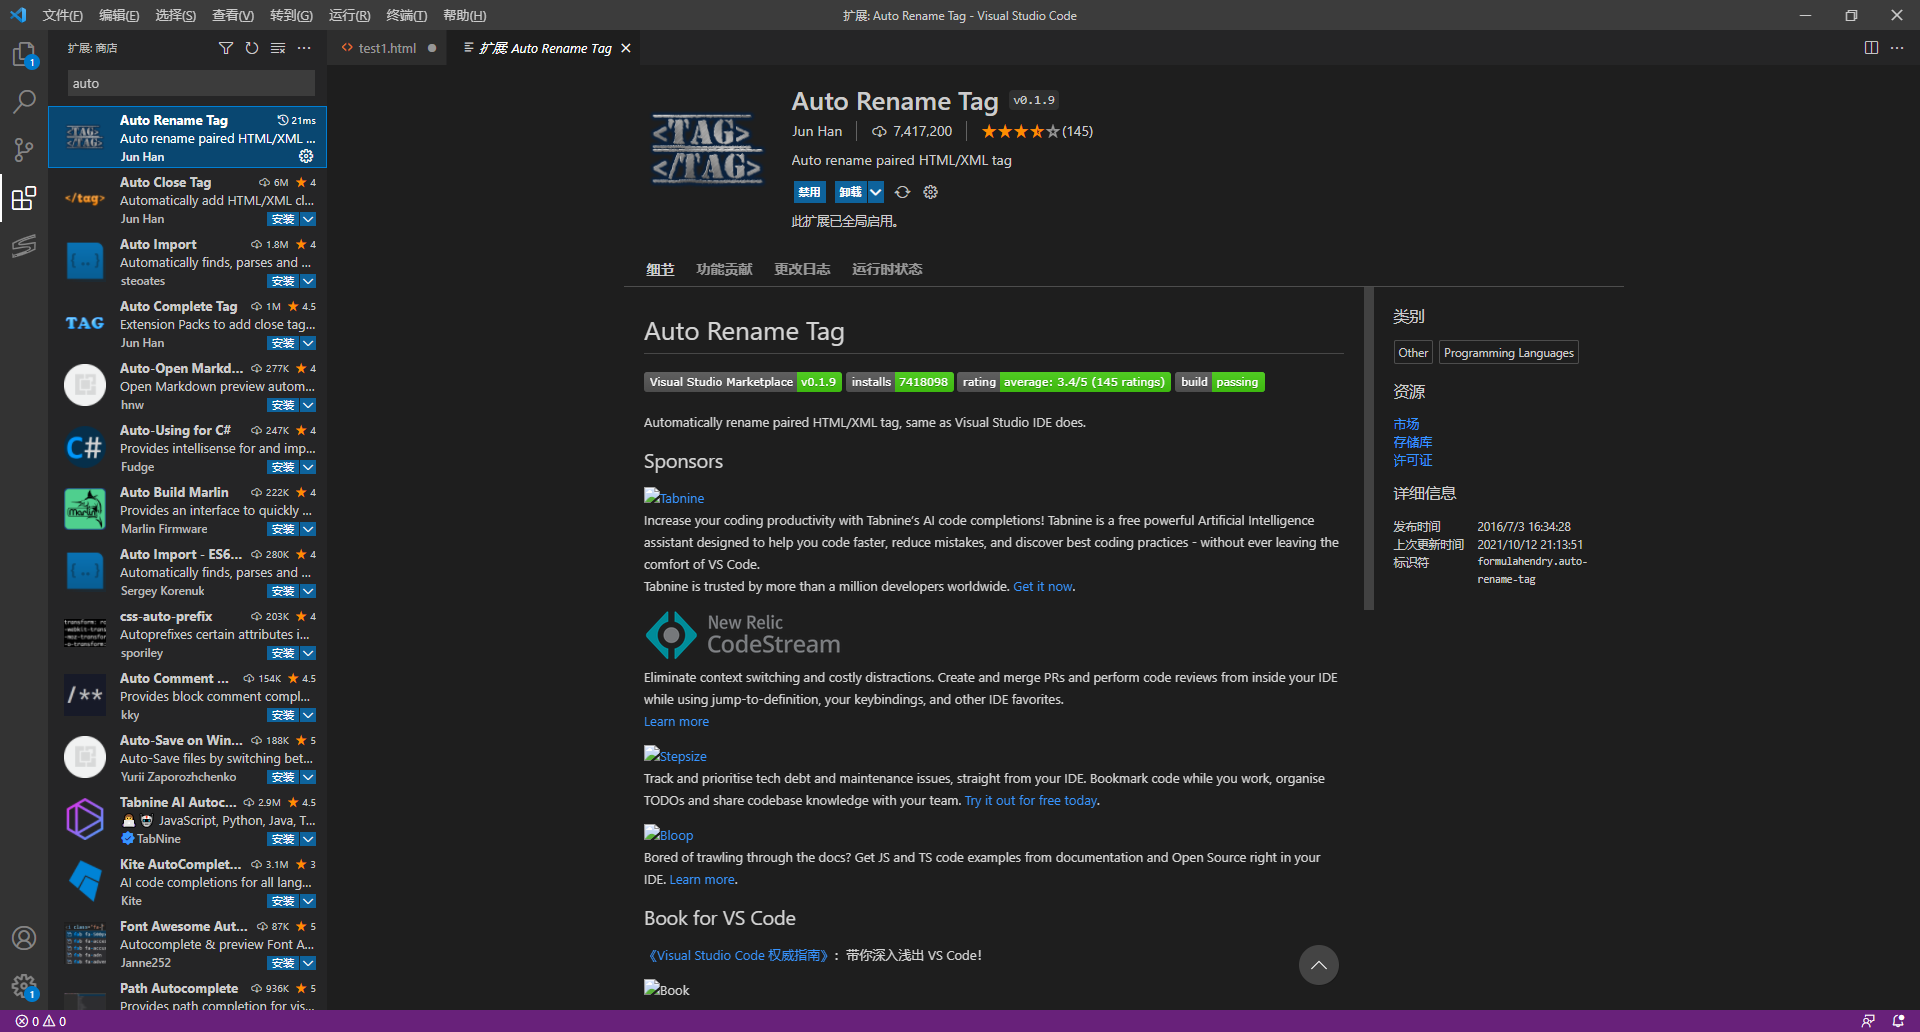This screenshot has height=1032, width=1920.
Task: Click the 禁用 disable button
Action: 809,192
